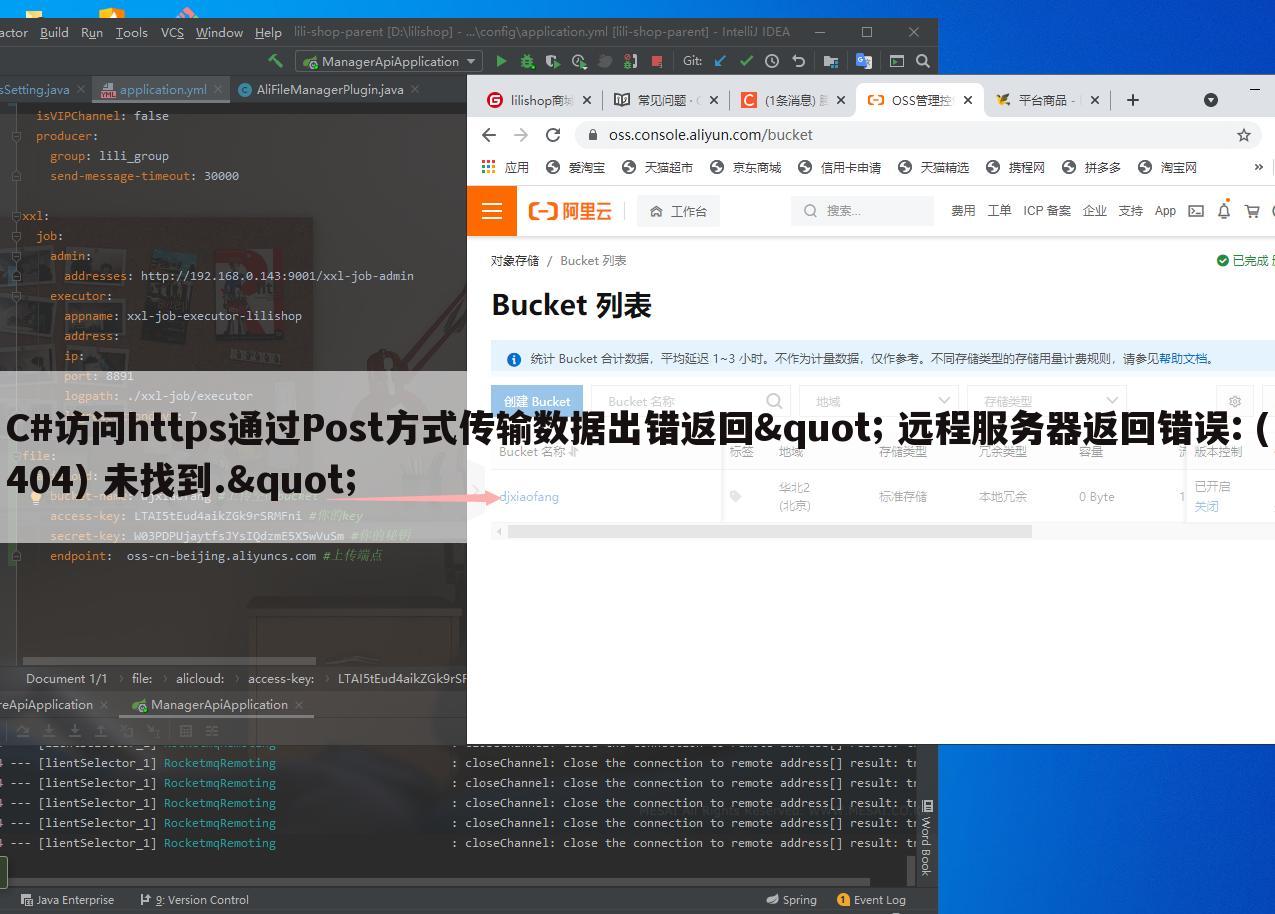Open Tools menu in IntelliJ

[132, 32]
